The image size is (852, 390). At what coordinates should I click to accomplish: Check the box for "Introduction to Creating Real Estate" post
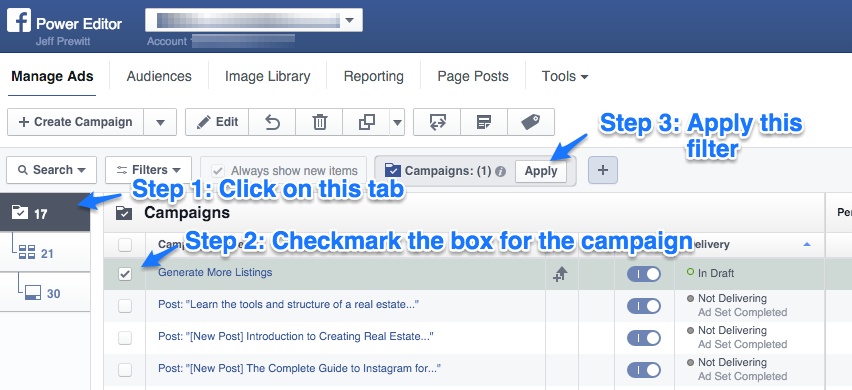[x=125, y=338]
